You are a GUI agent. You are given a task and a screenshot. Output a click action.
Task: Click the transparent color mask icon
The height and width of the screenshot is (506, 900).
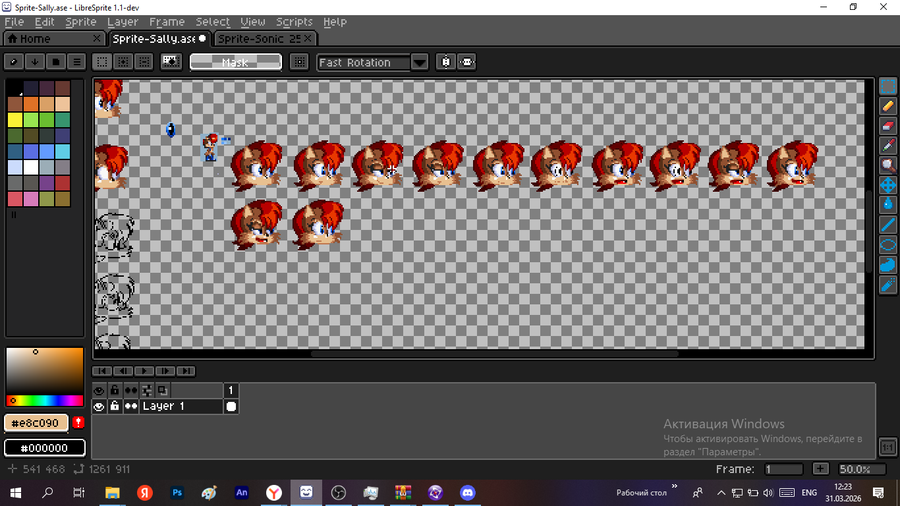point(171,62)
